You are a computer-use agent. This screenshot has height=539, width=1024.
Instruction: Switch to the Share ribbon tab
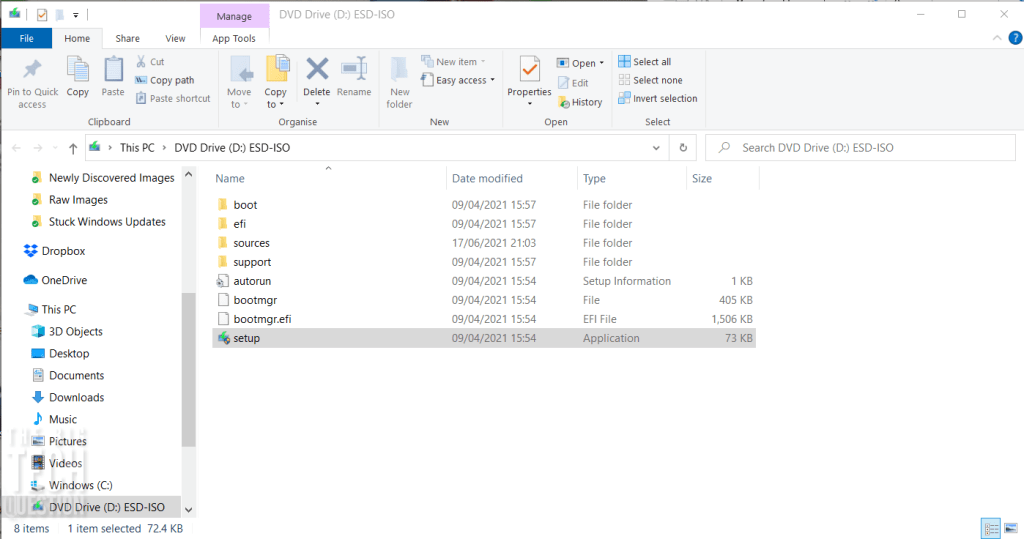pyautogui.click(x=127, y=39)
